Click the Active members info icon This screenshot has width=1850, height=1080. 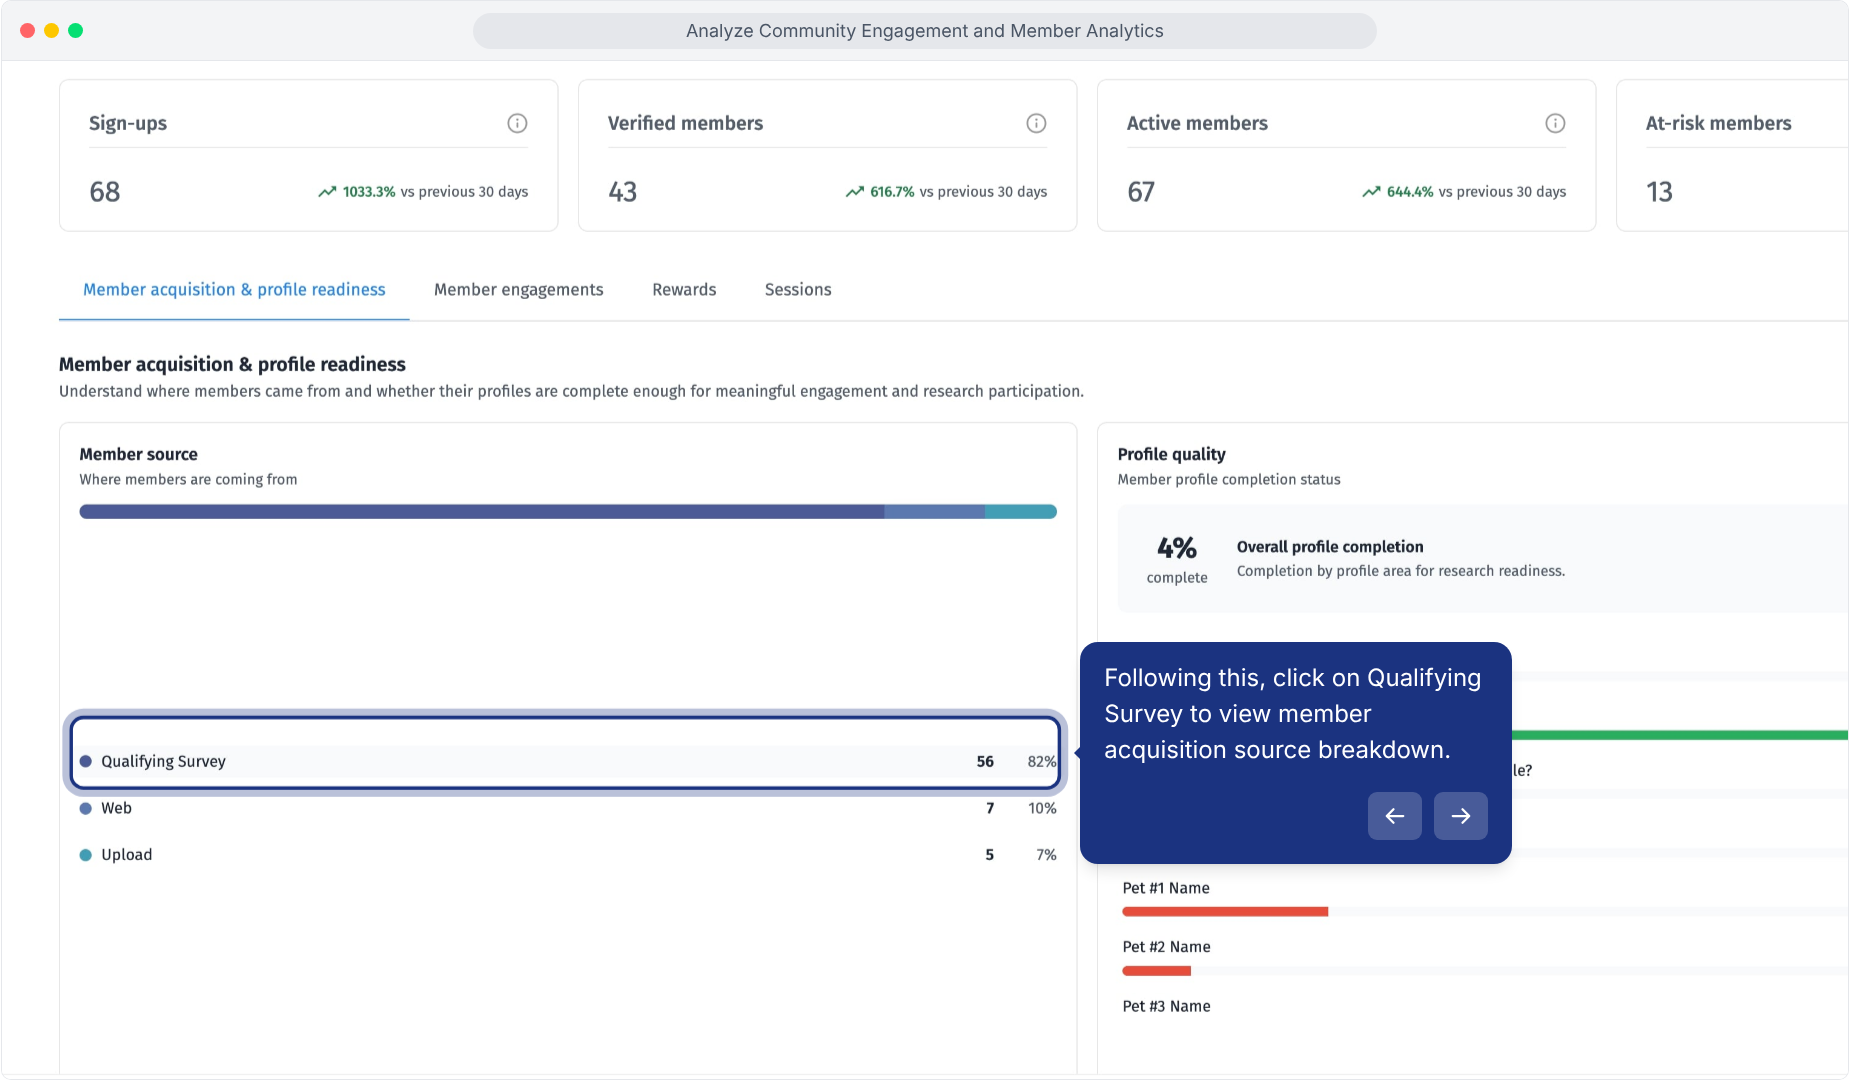[x=1555, y=123]
